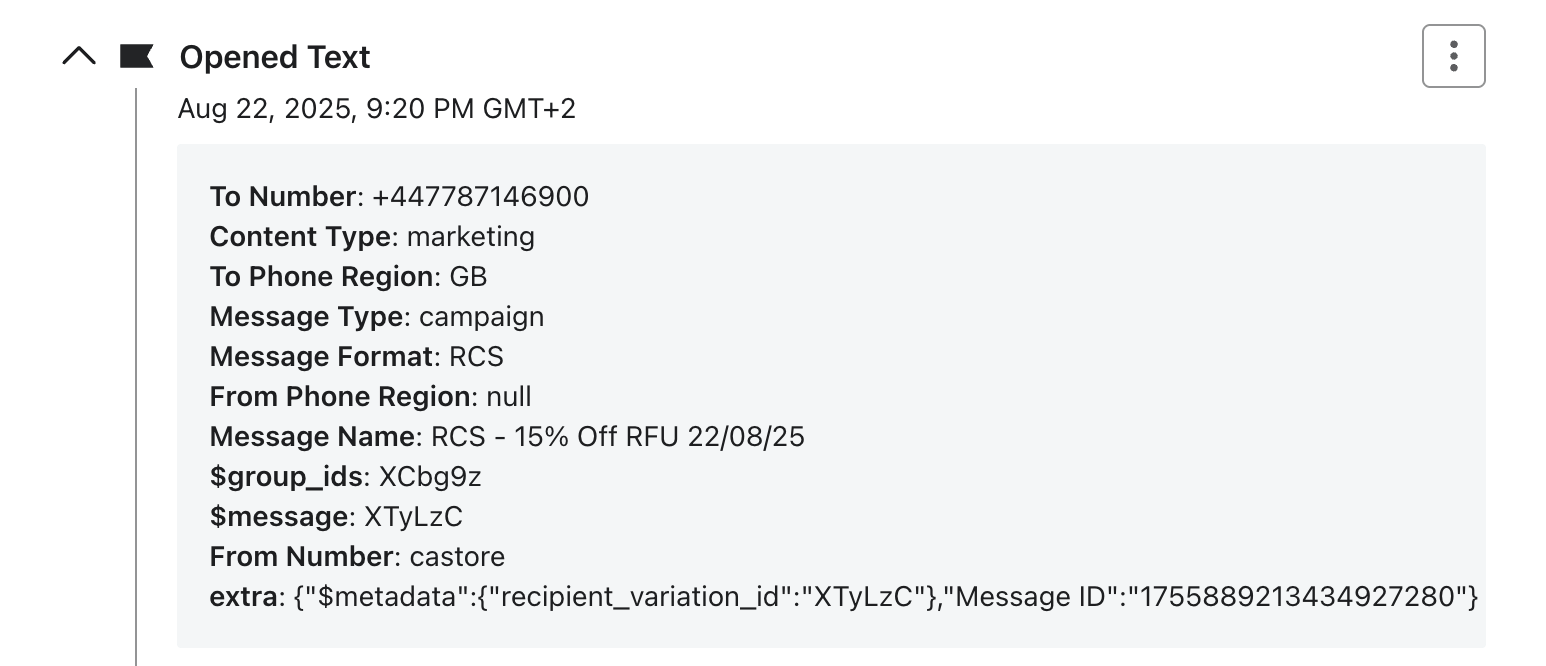The image size is (1546, 666).
Task: Click the Message Name RCS 15% Off text
Action: pos(617,437)
